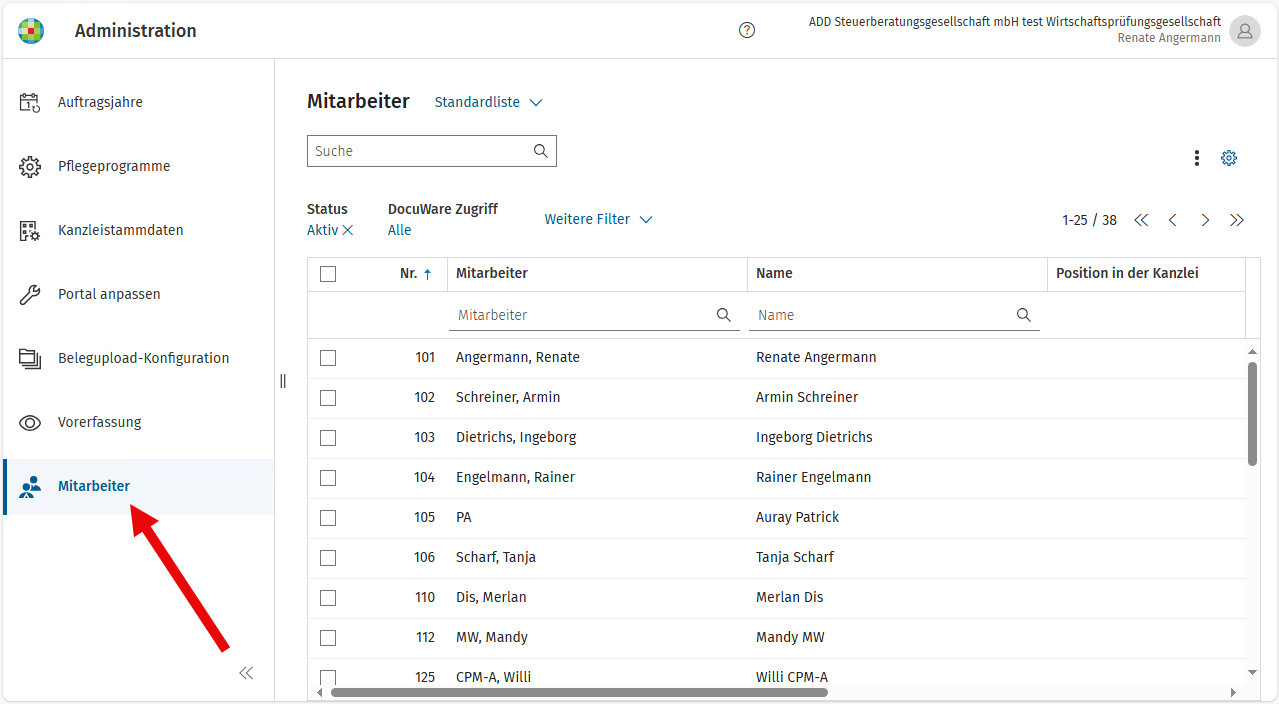Click the Mitarbeiter people icon
1279x704 pixels.
point(30,487)
